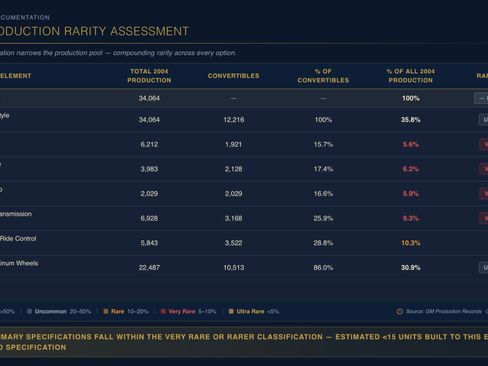
Task: Click the bold '30.9%' value
Action: click(410, 268)
